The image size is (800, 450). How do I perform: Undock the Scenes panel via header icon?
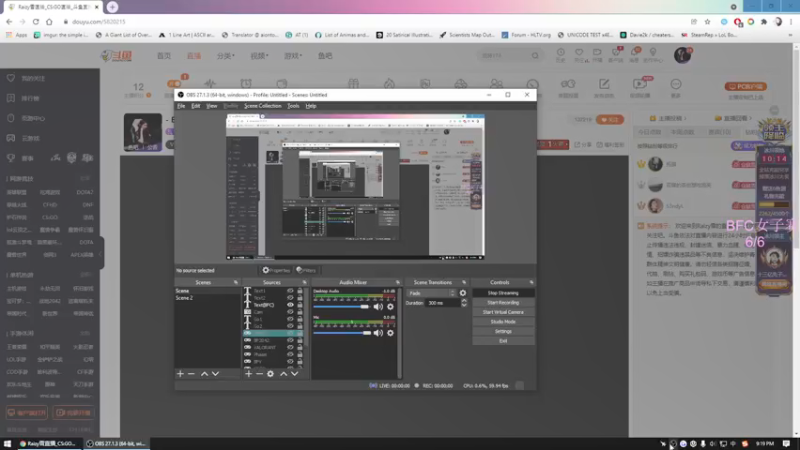pyautogui.click(x=236, y=282)
